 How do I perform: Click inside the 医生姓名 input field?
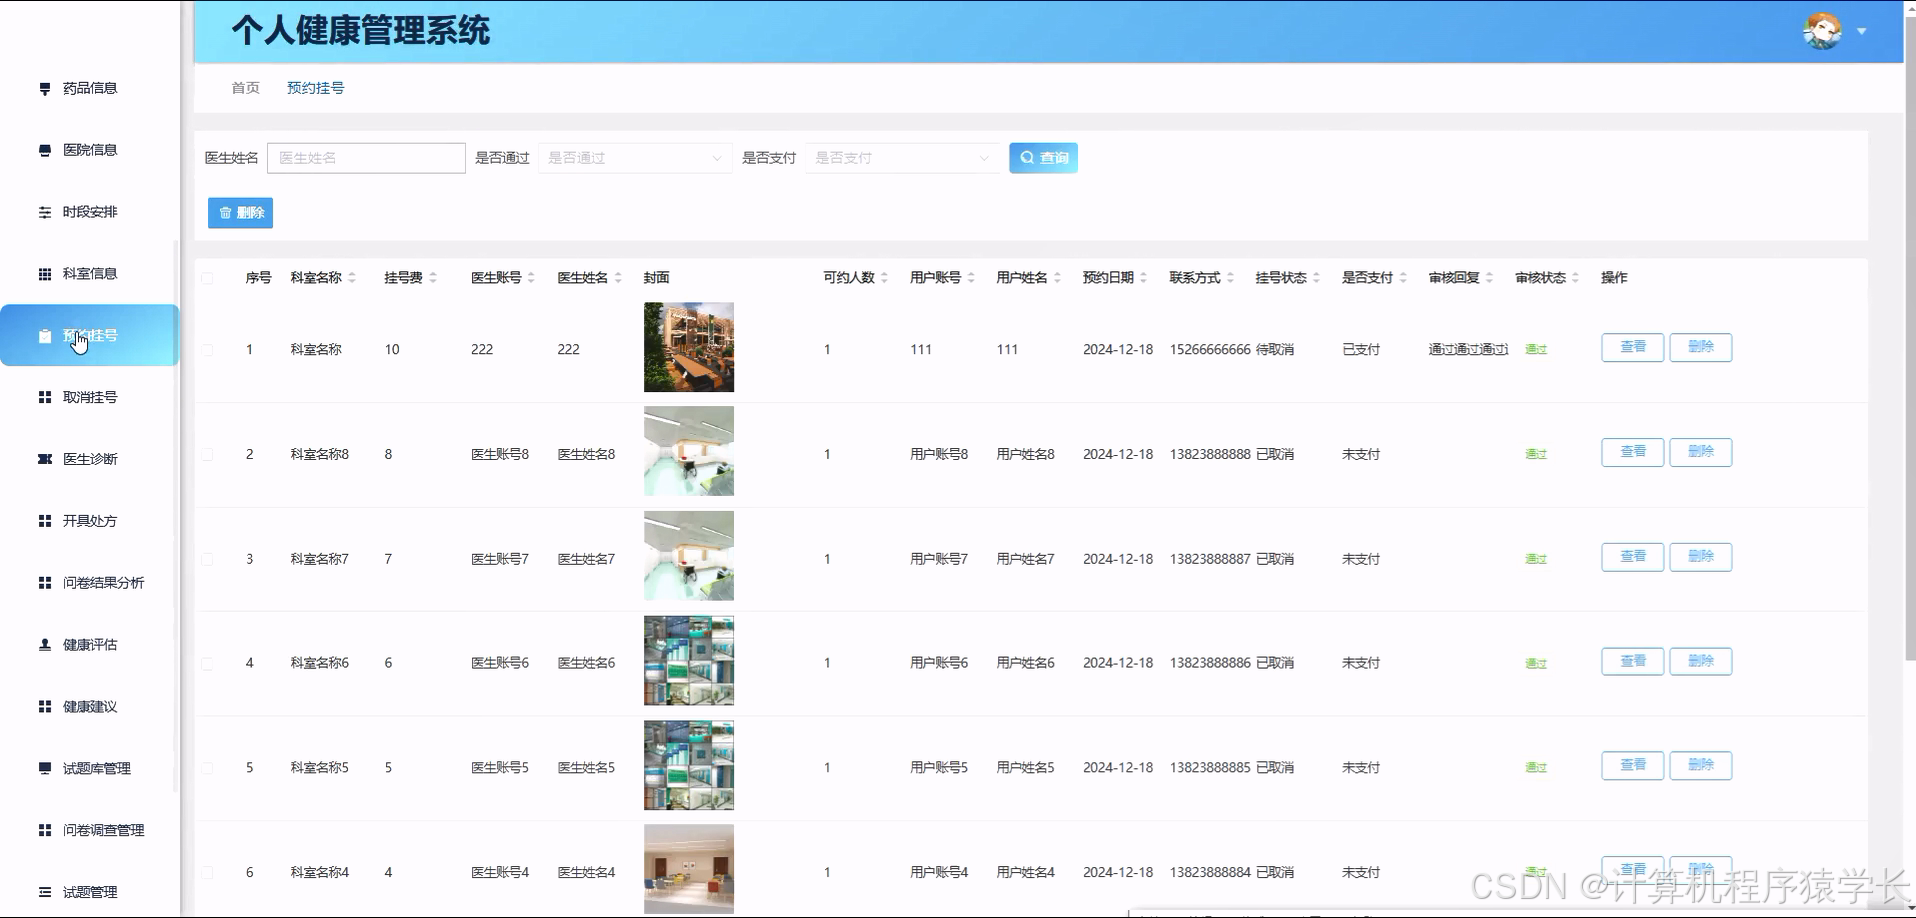tap(366, 157)
